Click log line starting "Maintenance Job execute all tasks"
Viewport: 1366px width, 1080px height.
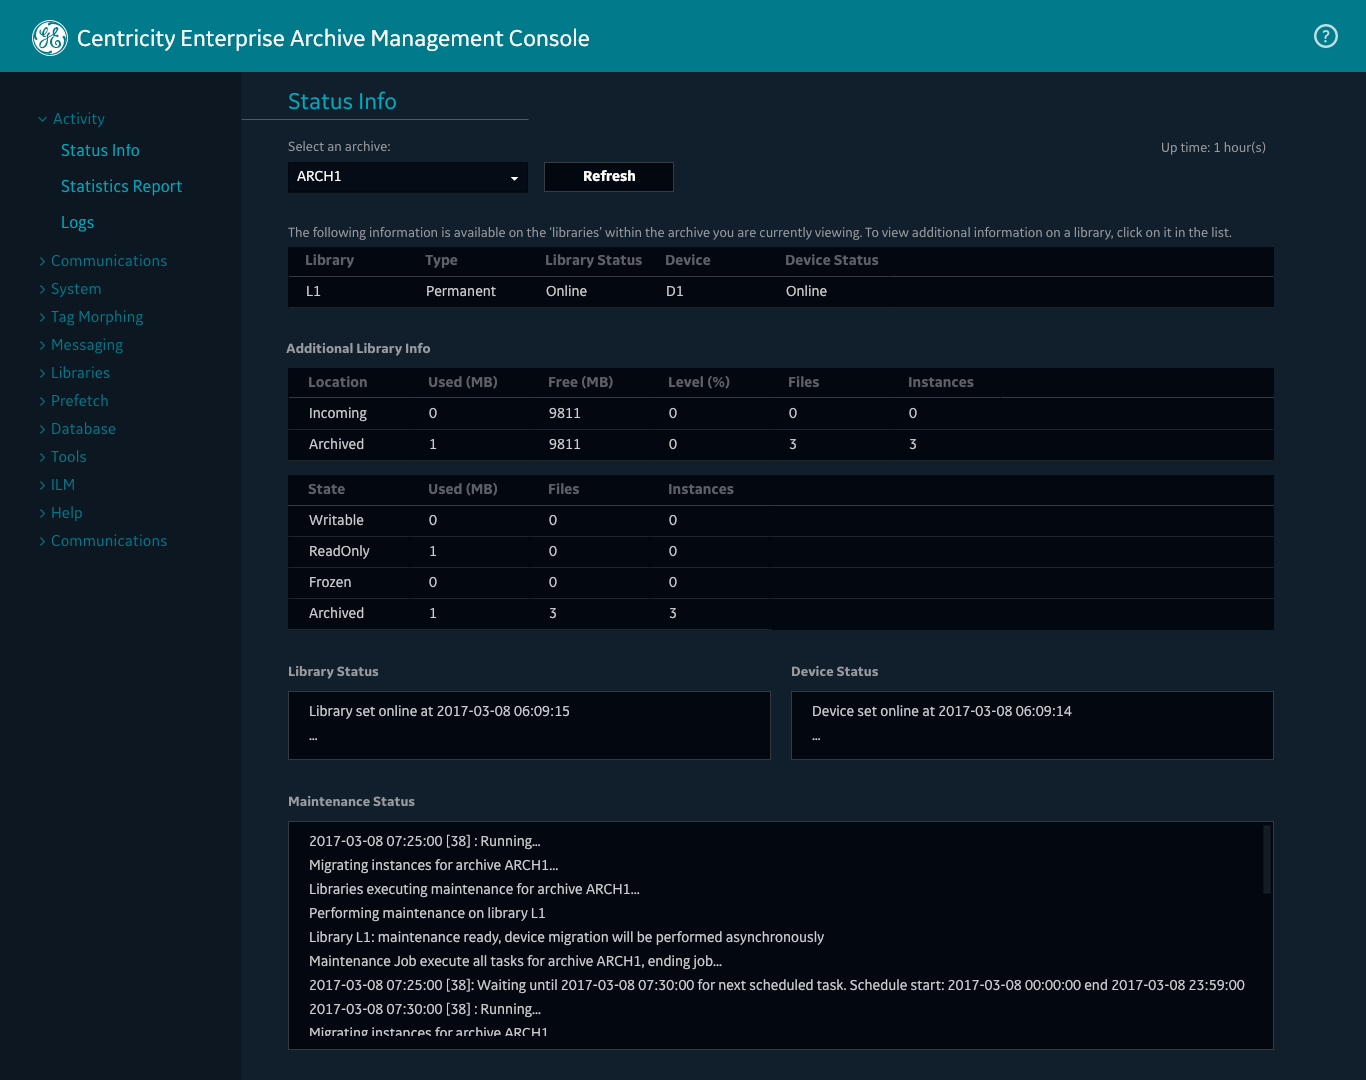coord(515,961)
